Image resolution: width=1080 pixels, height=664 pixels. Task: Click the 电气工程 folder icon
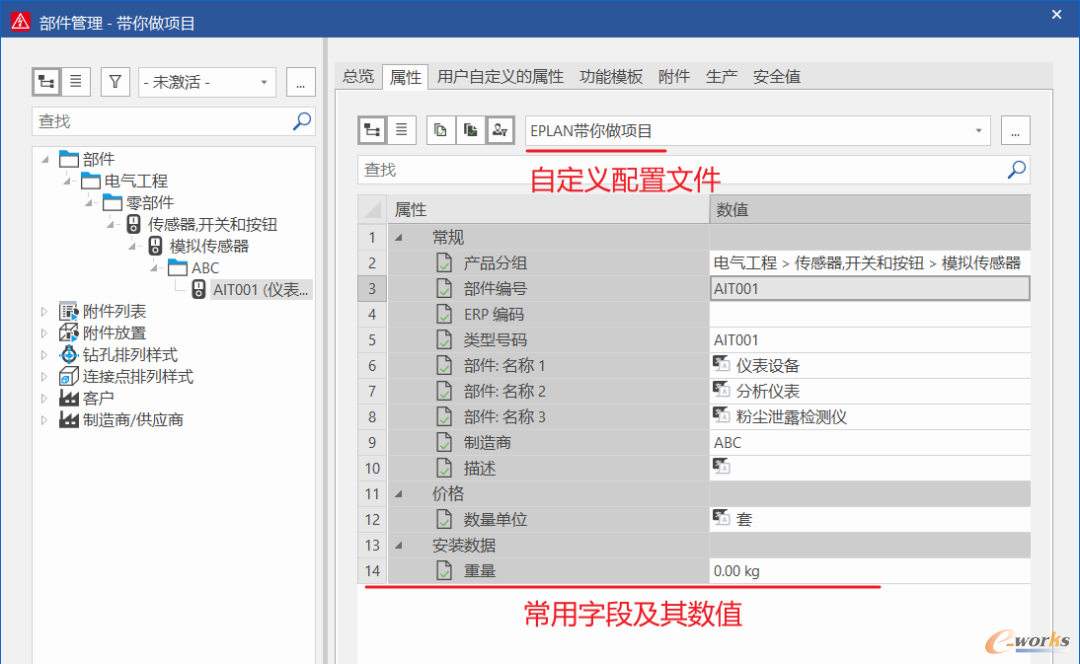[91, 181]
